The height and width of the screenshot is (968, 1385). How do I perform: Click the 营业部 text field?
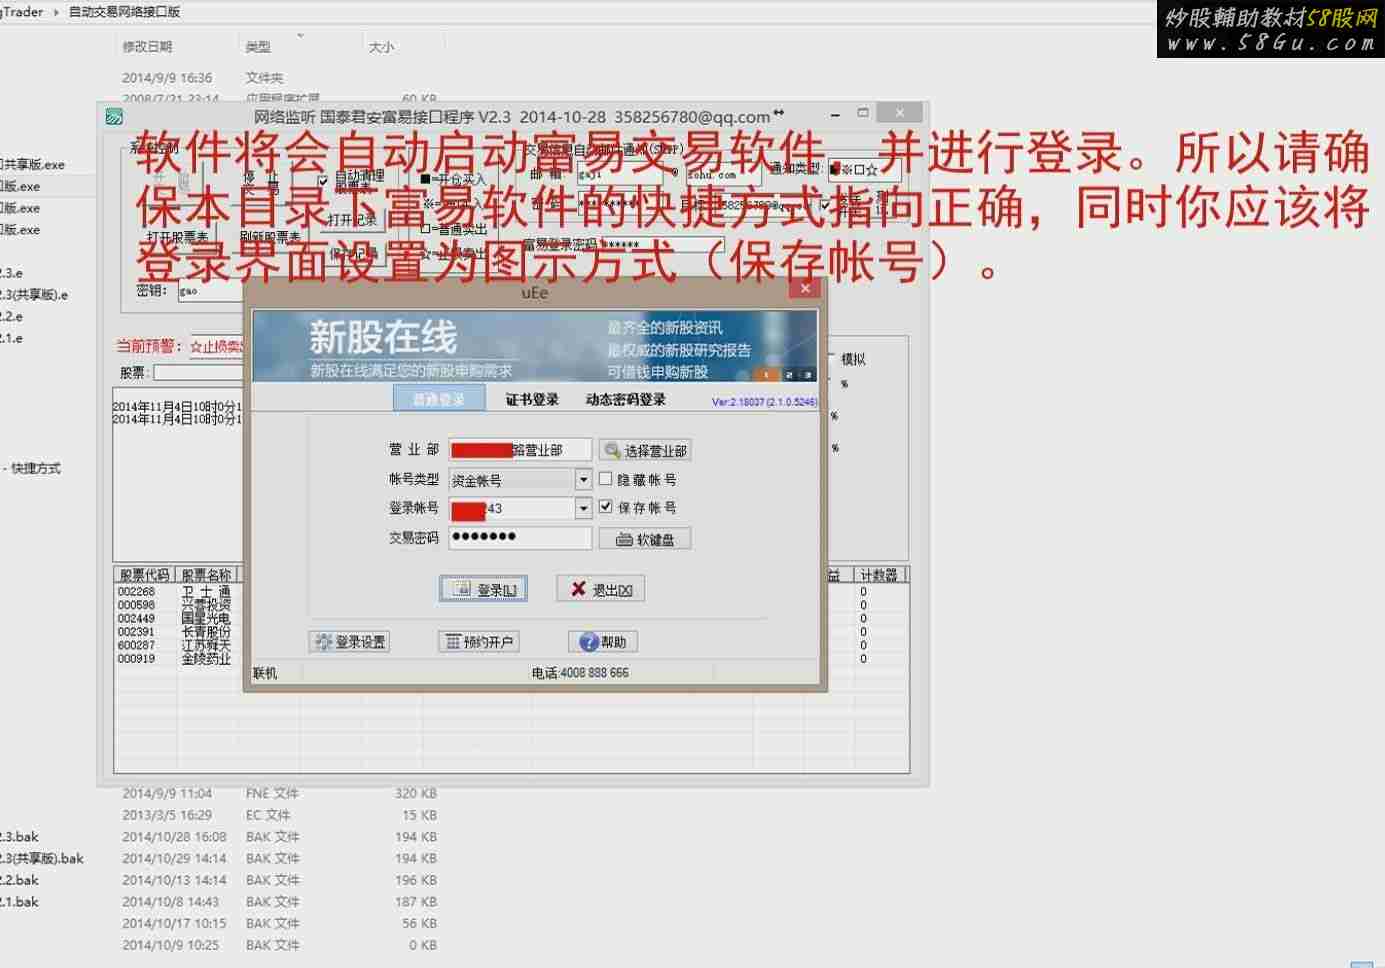tap(520, 450)
